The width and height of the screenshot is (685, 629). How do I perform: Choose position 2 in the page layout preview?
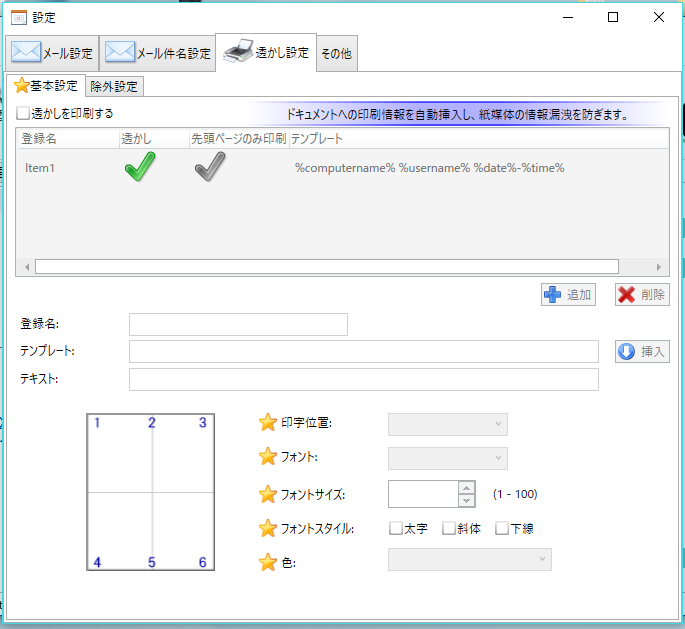152,422
